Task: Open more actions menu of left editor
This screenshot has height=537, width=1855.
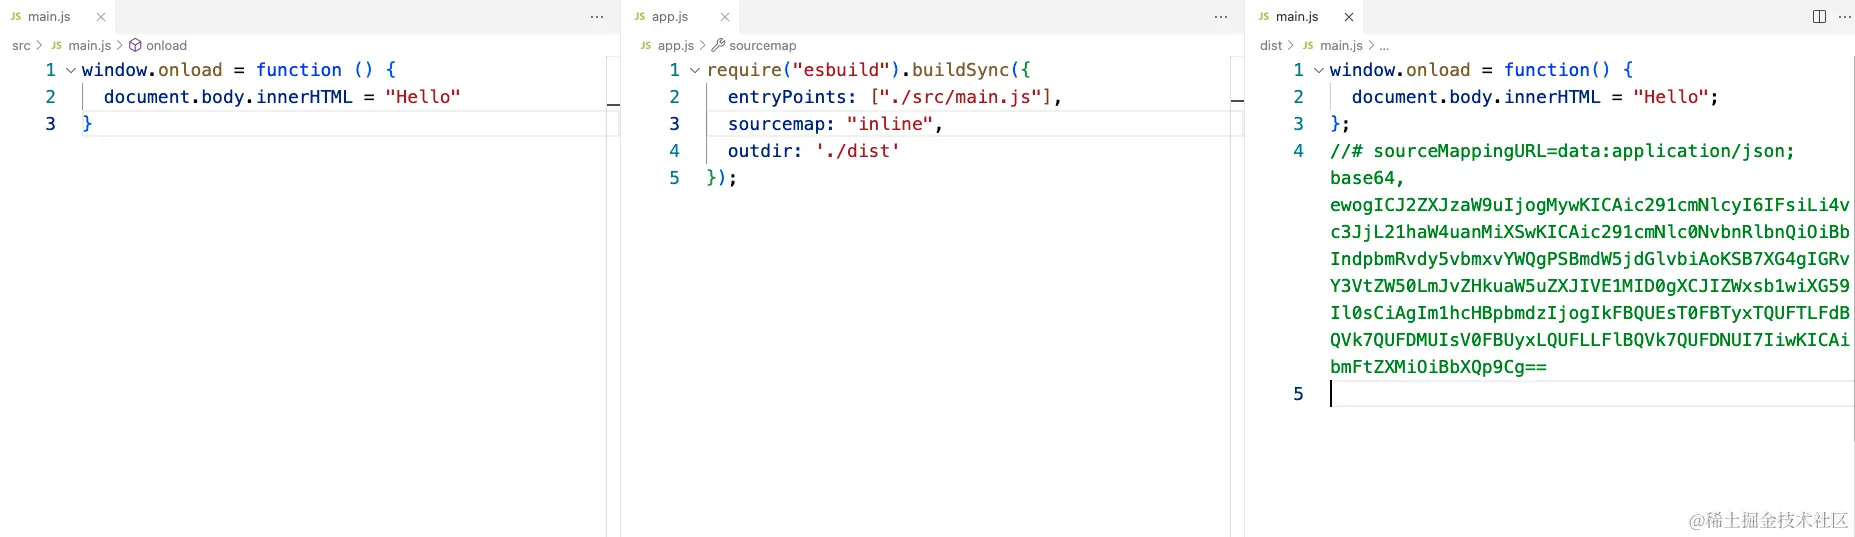Action: coord(597,17)
